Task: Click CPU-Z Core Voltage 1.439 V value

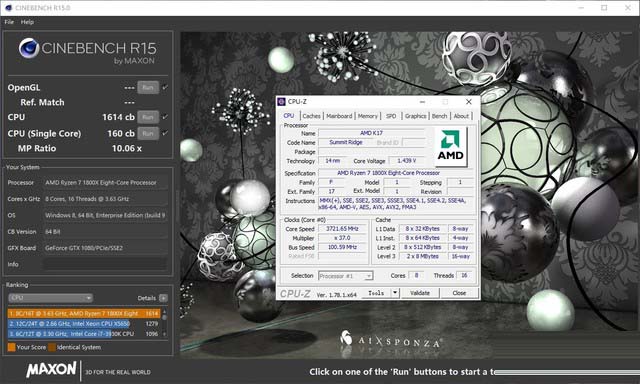Action: coord(407,161)
